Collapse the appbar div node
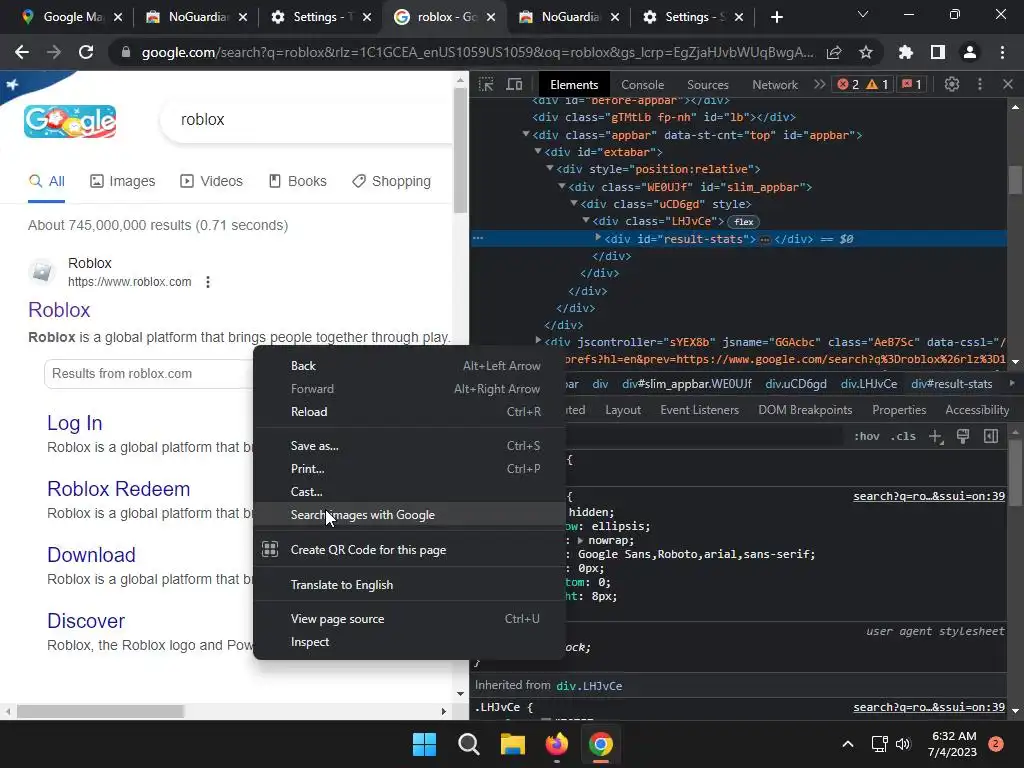Viewport: 1024px width, 768px height. (526, 135)
